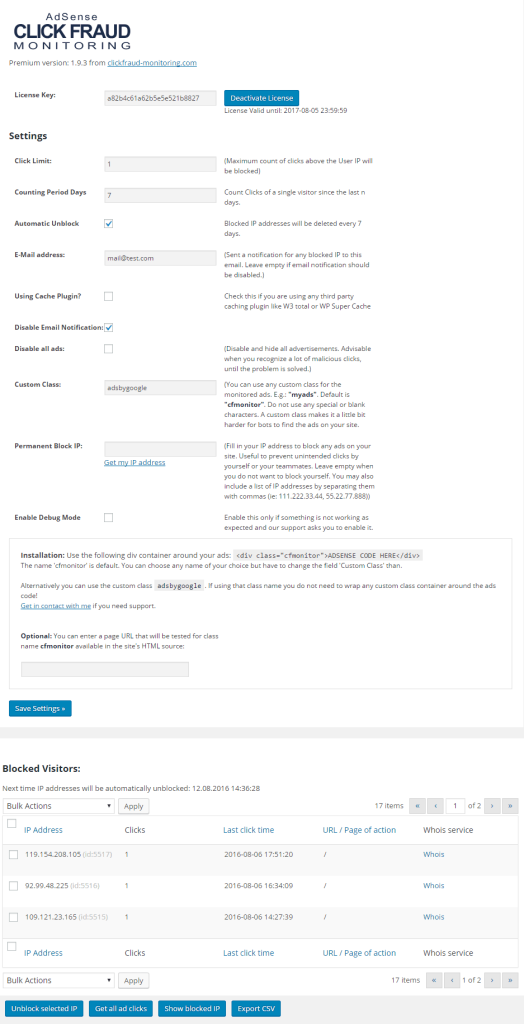524x1024 pixels.
Task: Click the Deactivate License button
Action: 261,98
